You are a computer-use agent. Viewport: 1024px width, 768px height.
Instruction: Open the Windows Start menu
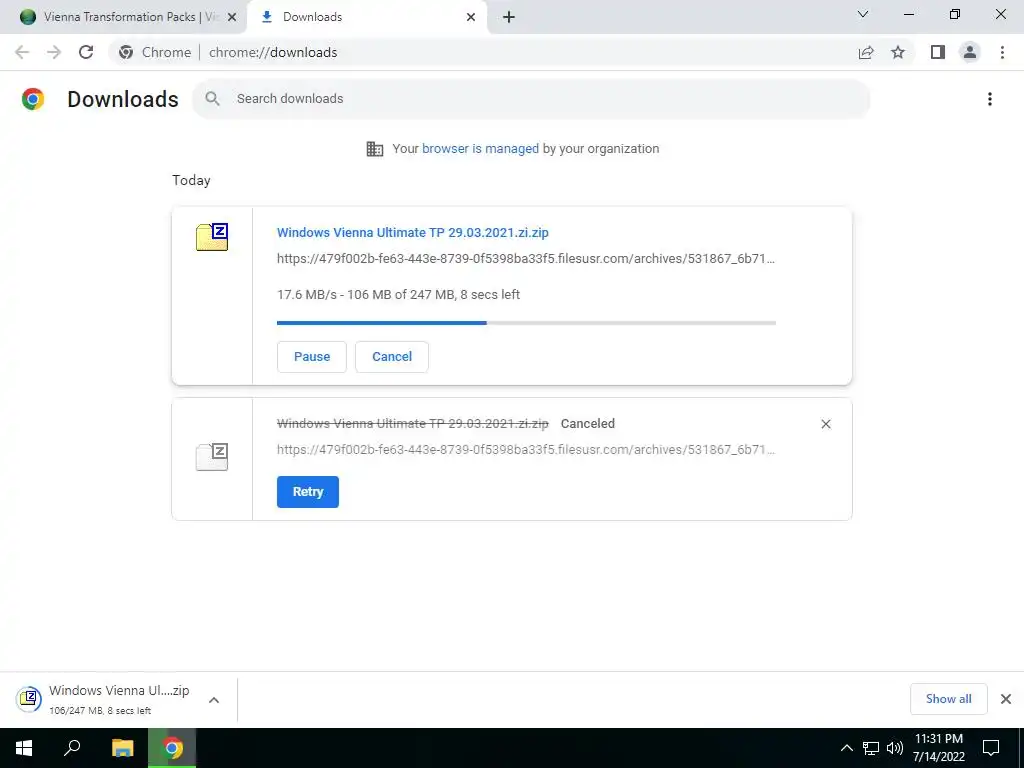point(24,748)
